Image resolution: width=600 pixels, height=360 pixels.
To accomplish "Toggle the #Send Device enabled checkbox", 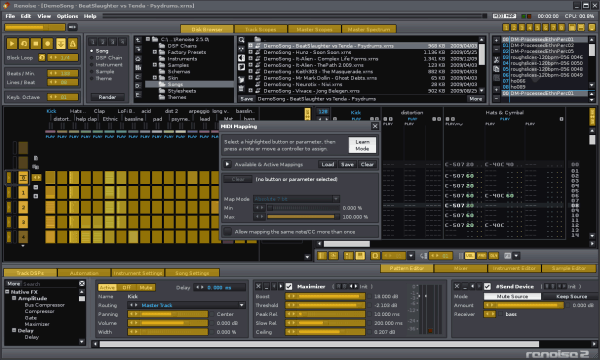I will point(488,286).
